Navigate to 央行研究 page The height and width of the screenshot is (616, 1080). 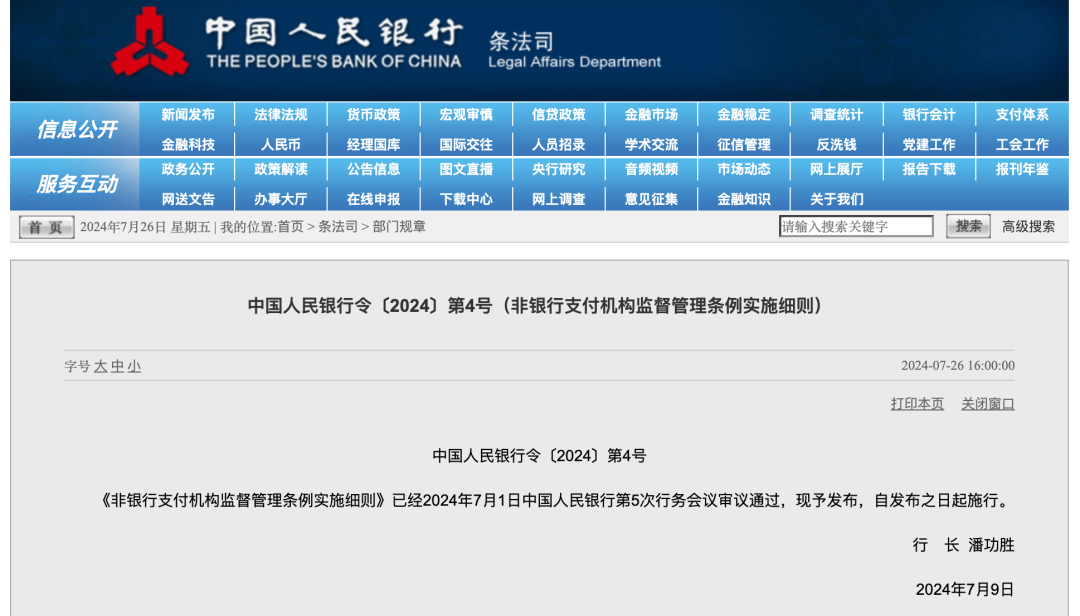pyautogui.click(x=559, y=170)
